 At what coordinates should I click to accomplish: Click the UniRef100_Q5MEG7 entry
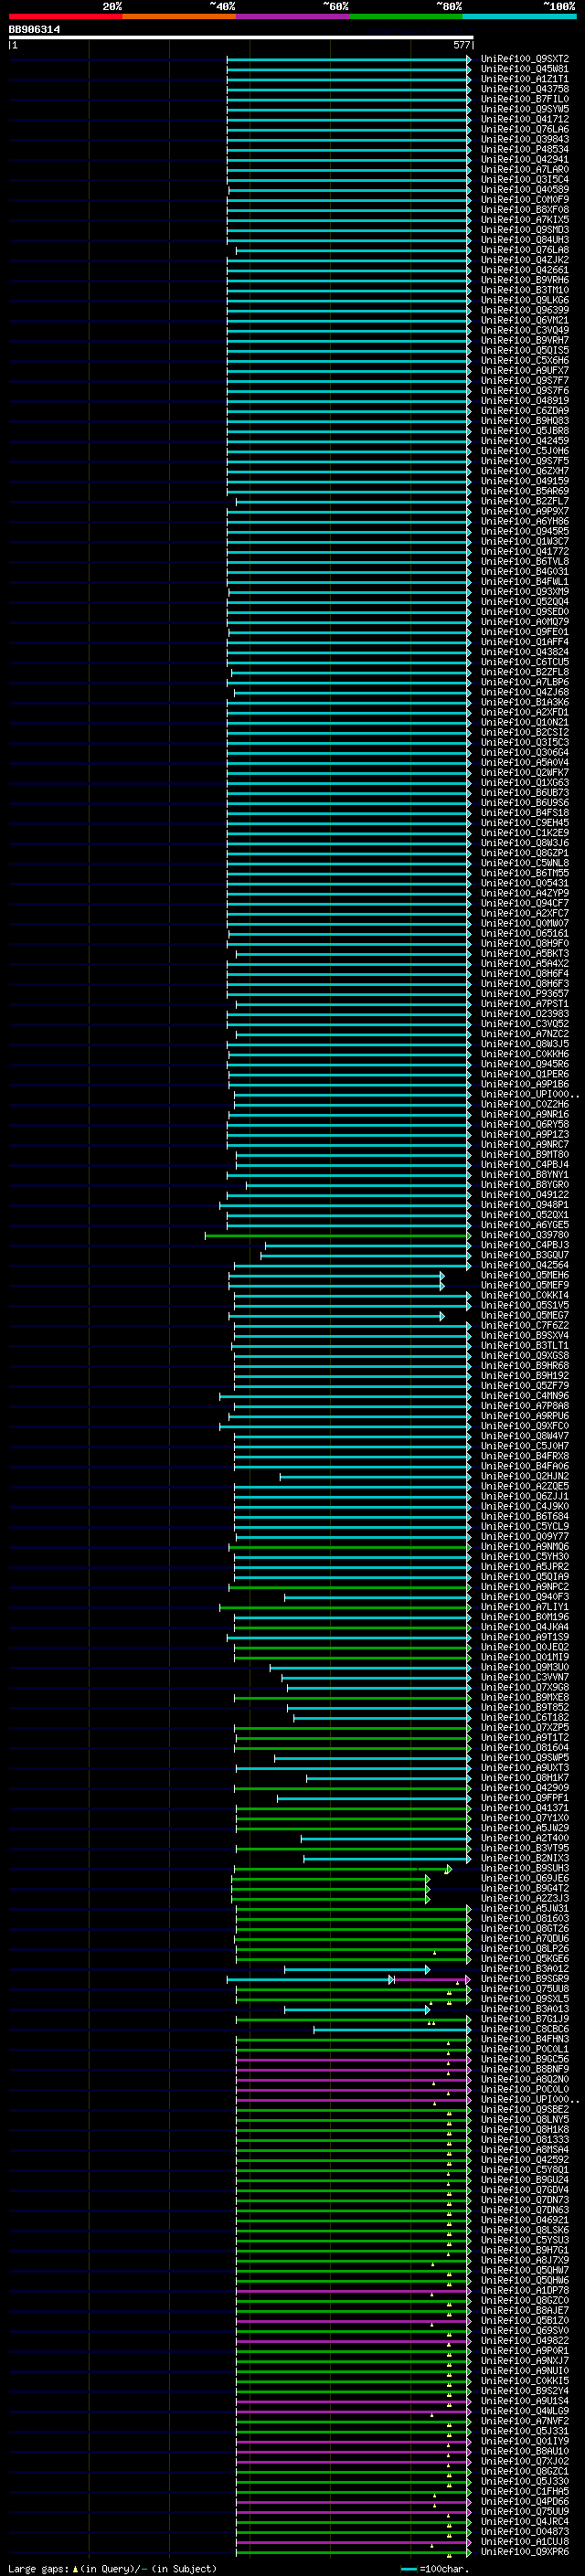525,1315
